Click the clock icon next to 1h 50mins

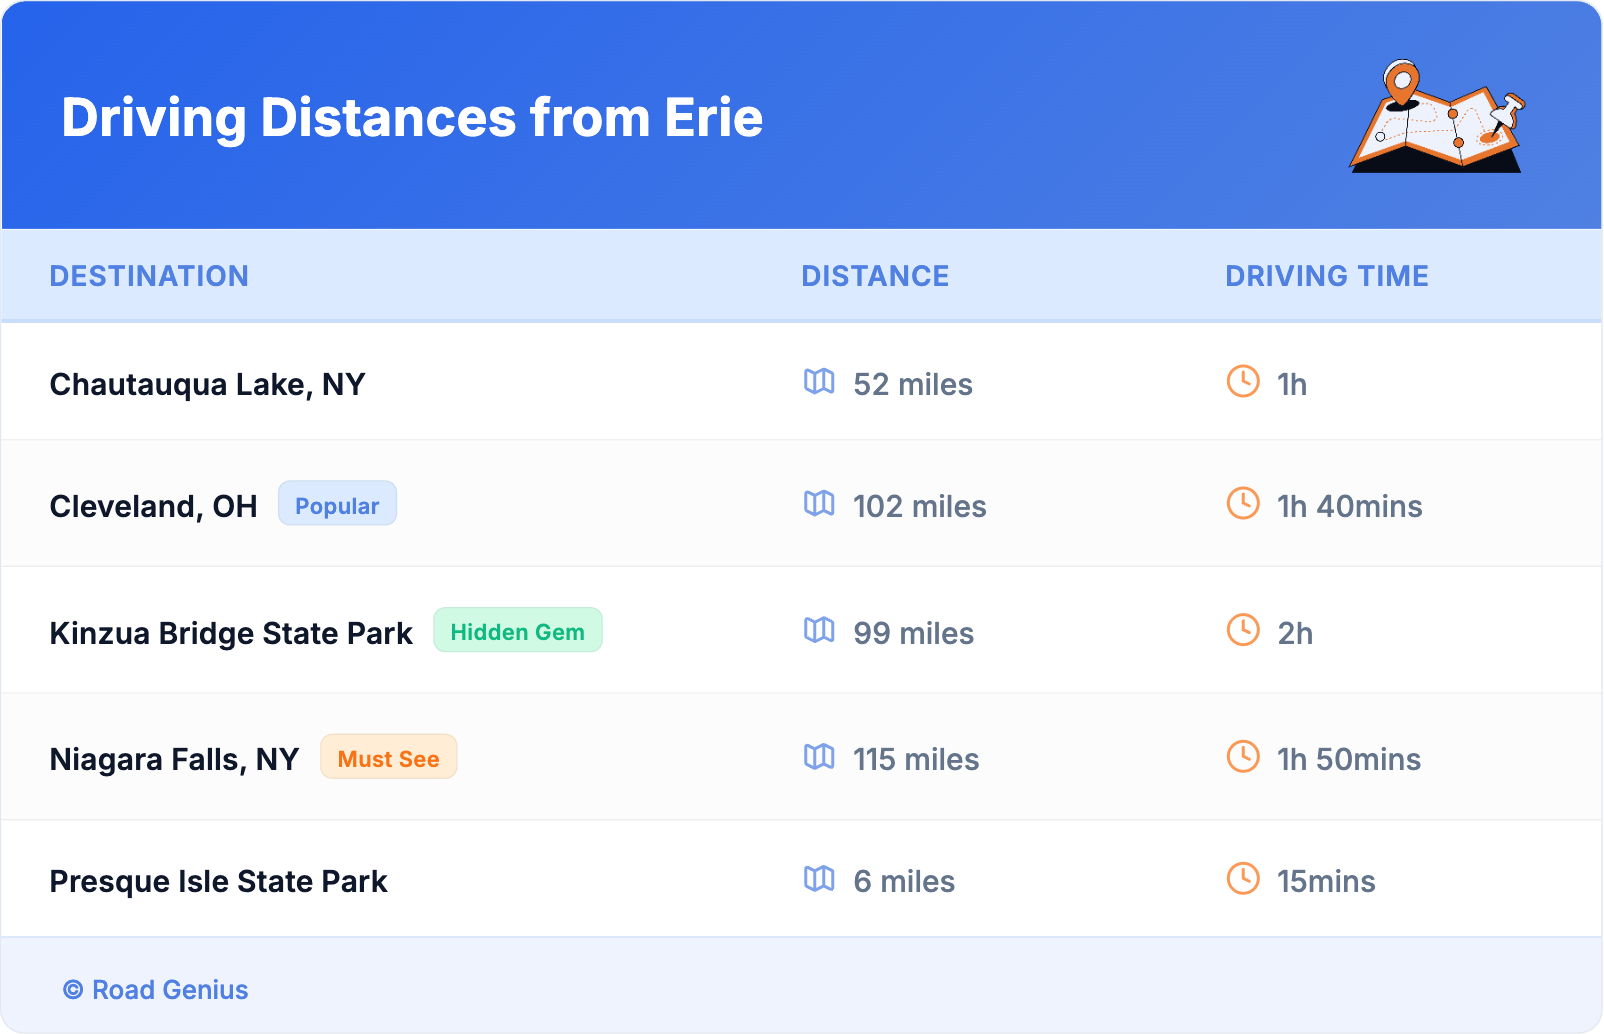pos(1243,757)
